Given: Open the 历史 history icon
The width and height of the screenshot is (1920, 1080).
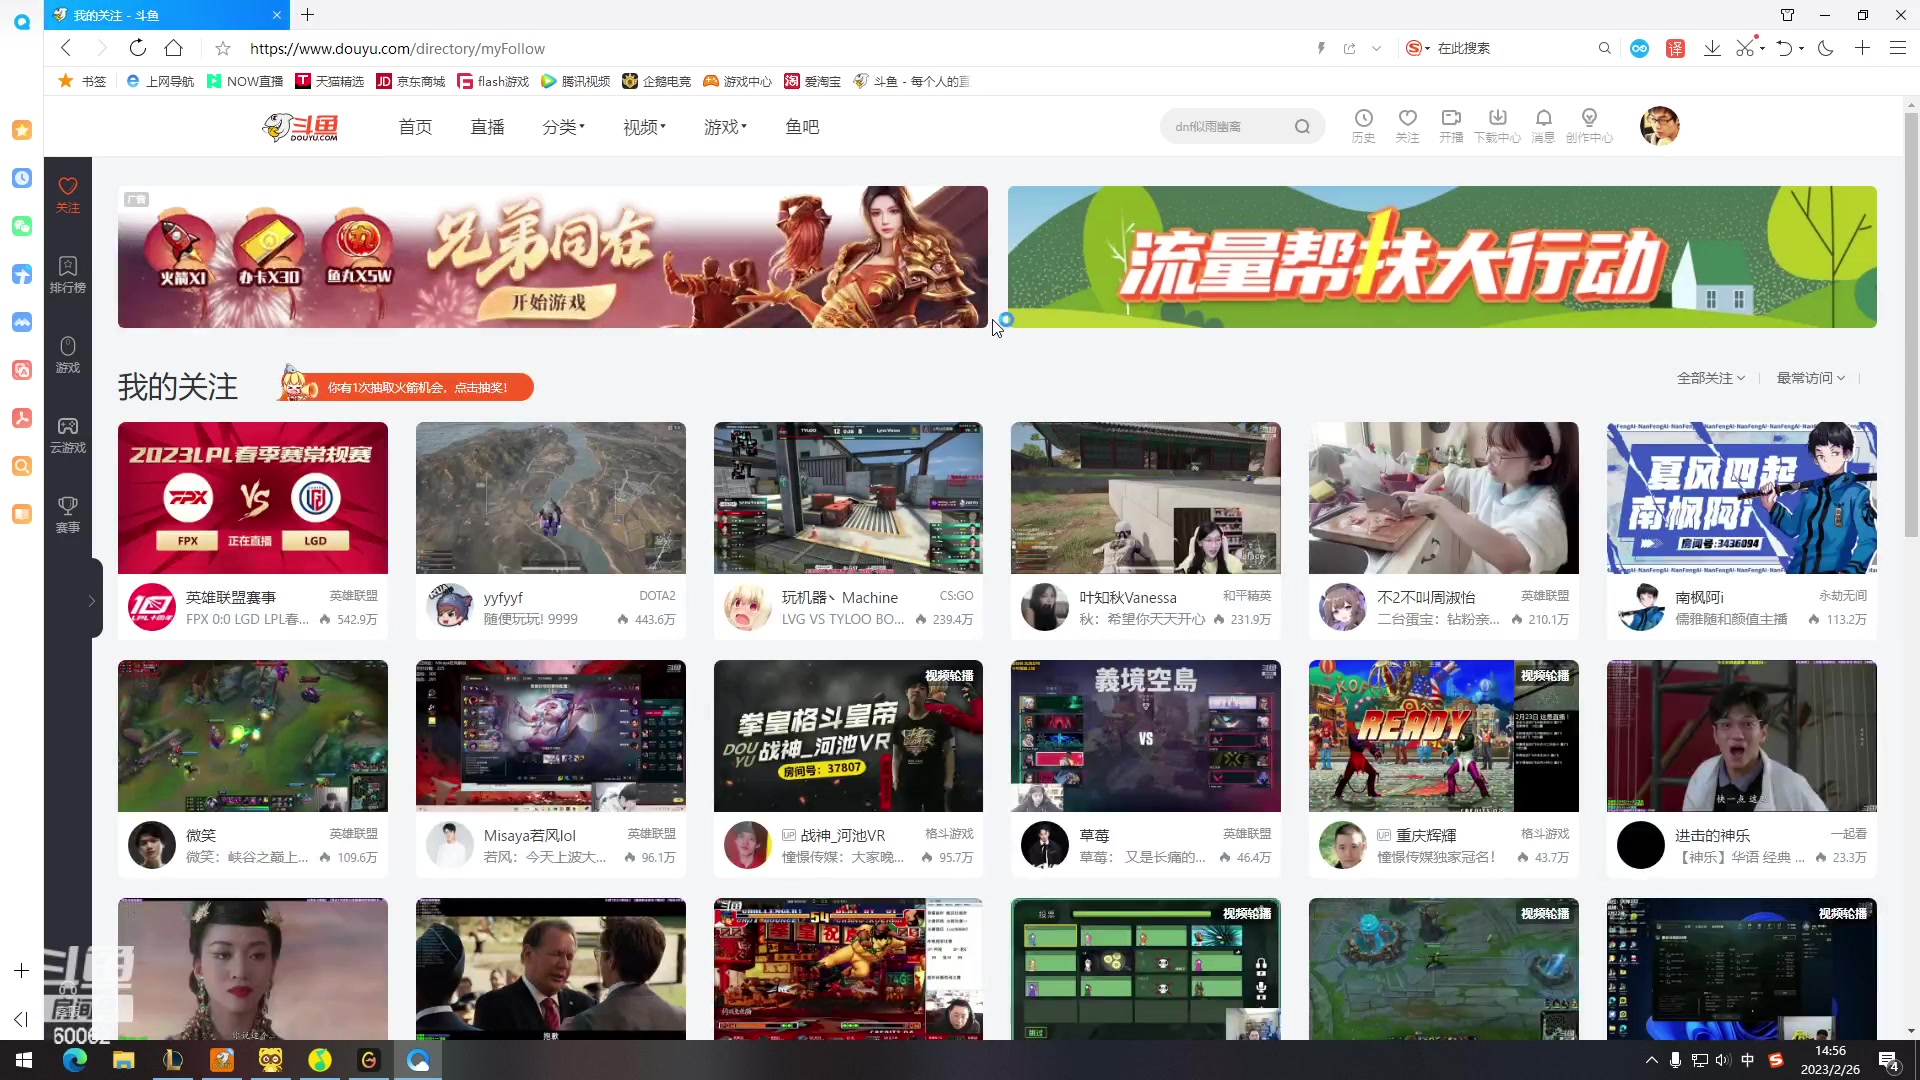Looking at the screenshot, I should click(1363, 126).
